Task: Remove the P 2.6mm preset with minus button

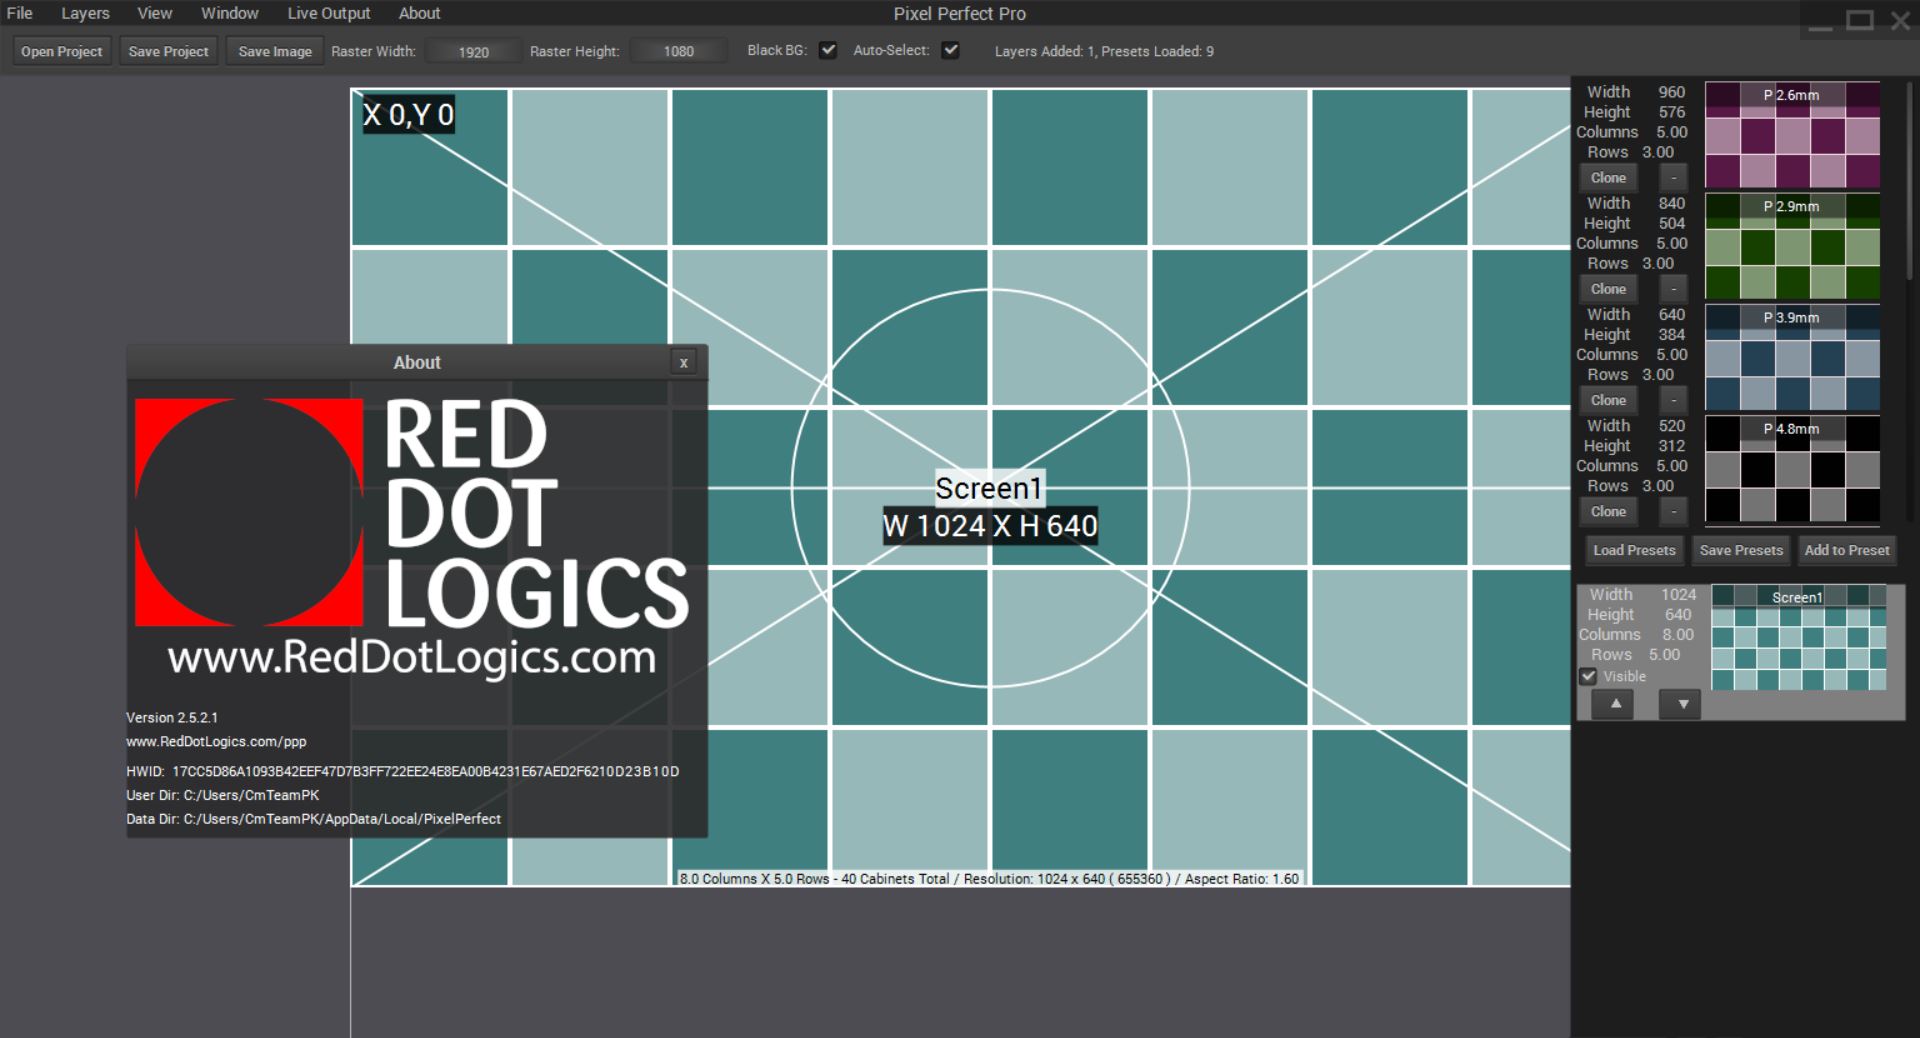Action: (1674, 178)
